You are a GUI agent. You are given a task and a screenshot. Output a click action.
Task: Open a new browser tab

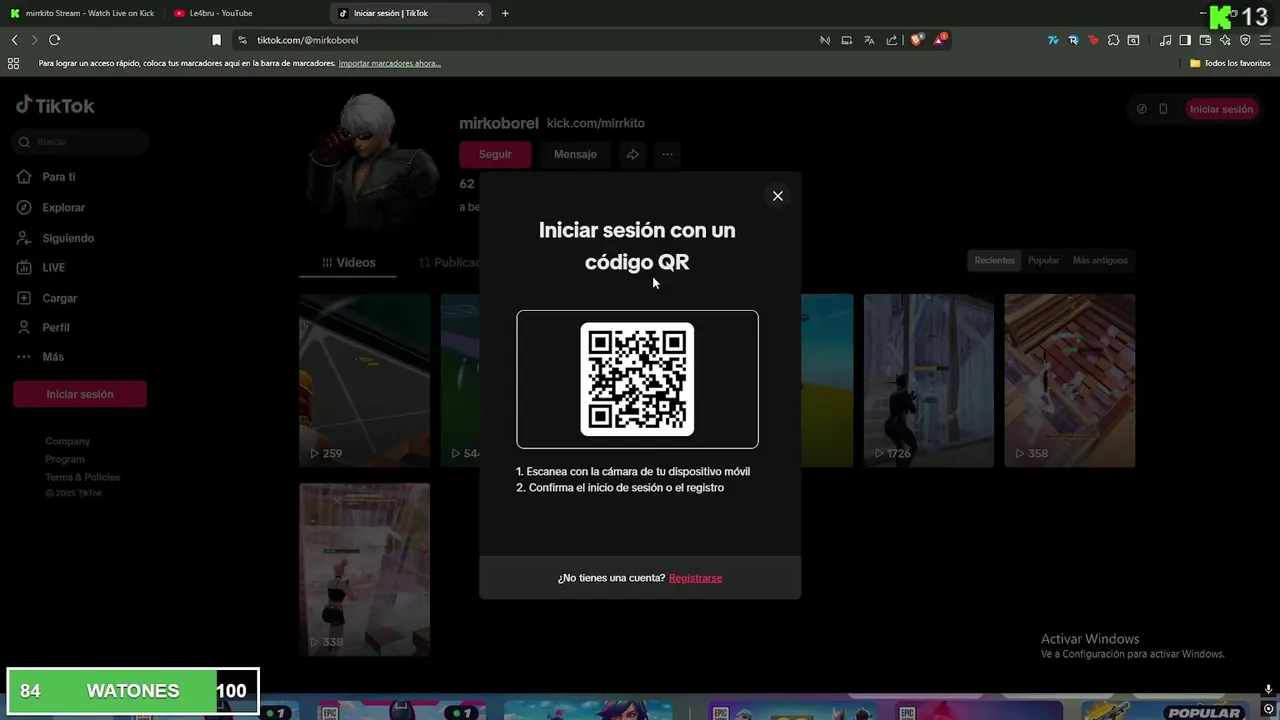coord(505,13)
